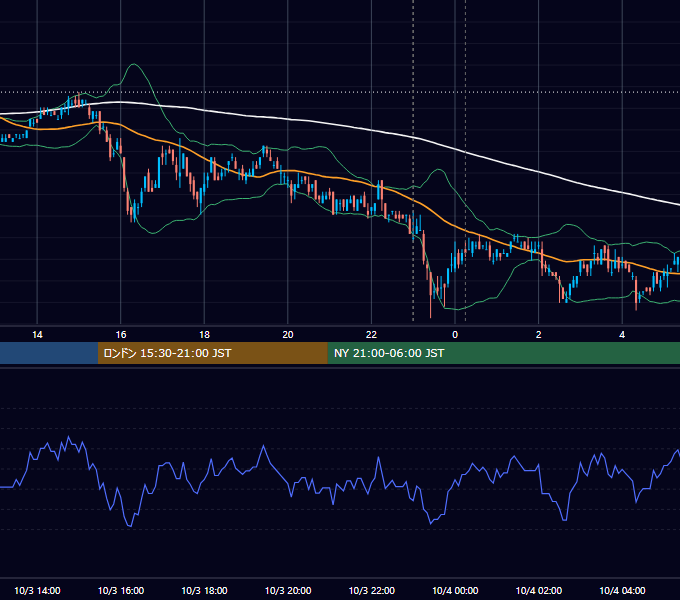Click the blue session bar before London

49,353
